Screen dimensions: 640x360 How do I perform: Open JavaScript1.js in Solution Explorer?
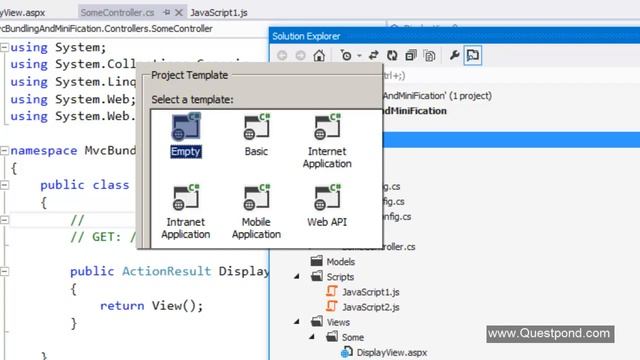371,292
